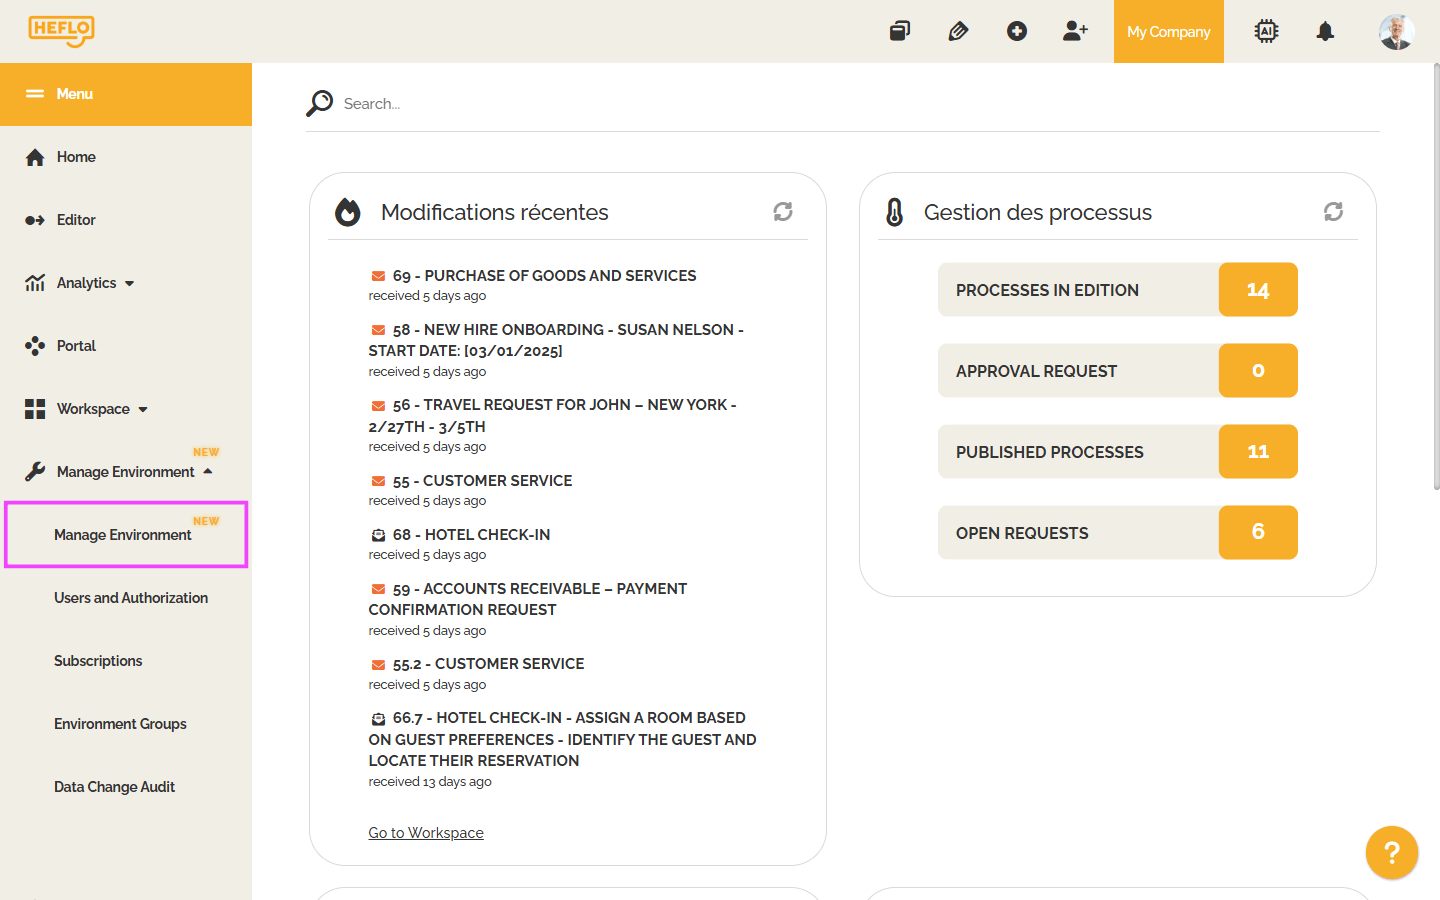Open the help question mark button
Screen dimensions: 1440x900
[1392, 853]
